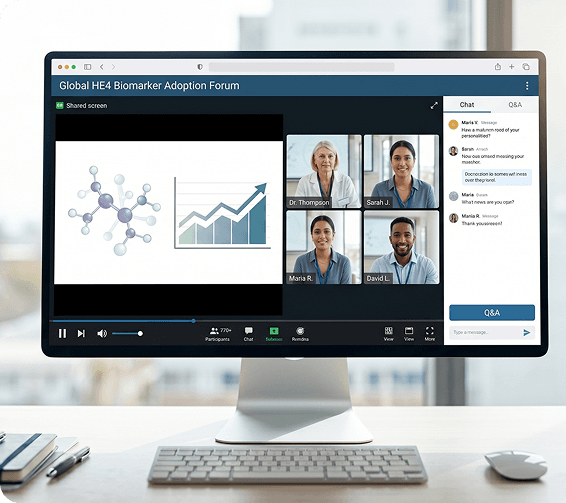Select the Chat tab in side panel
Image resolution: width=566 pixels, height=503 pixels.
click(x=467, y=105)
